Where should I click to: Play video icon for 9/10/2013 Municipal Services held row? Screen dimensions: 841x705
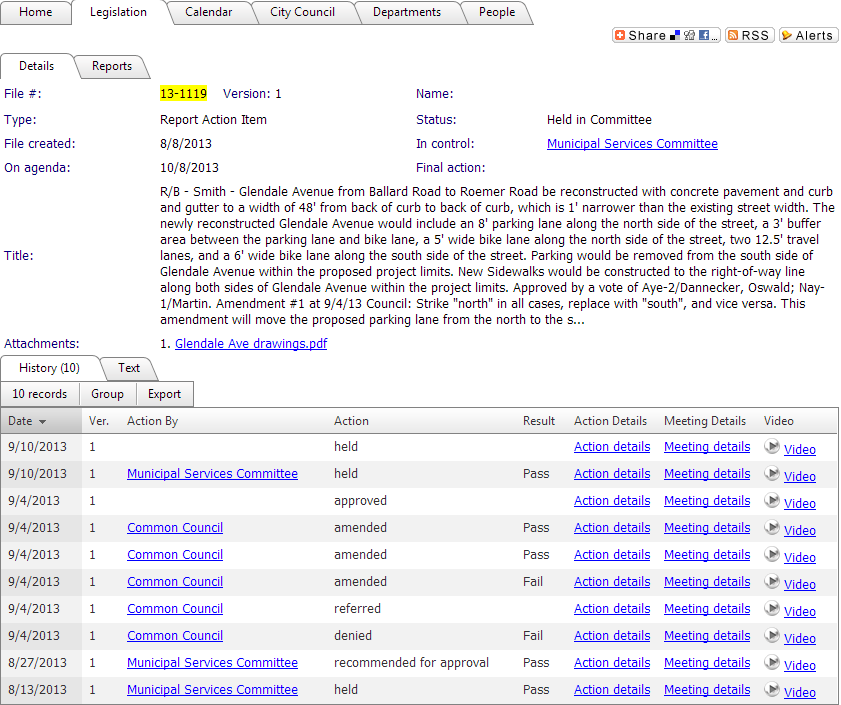(x=772, y=473)
